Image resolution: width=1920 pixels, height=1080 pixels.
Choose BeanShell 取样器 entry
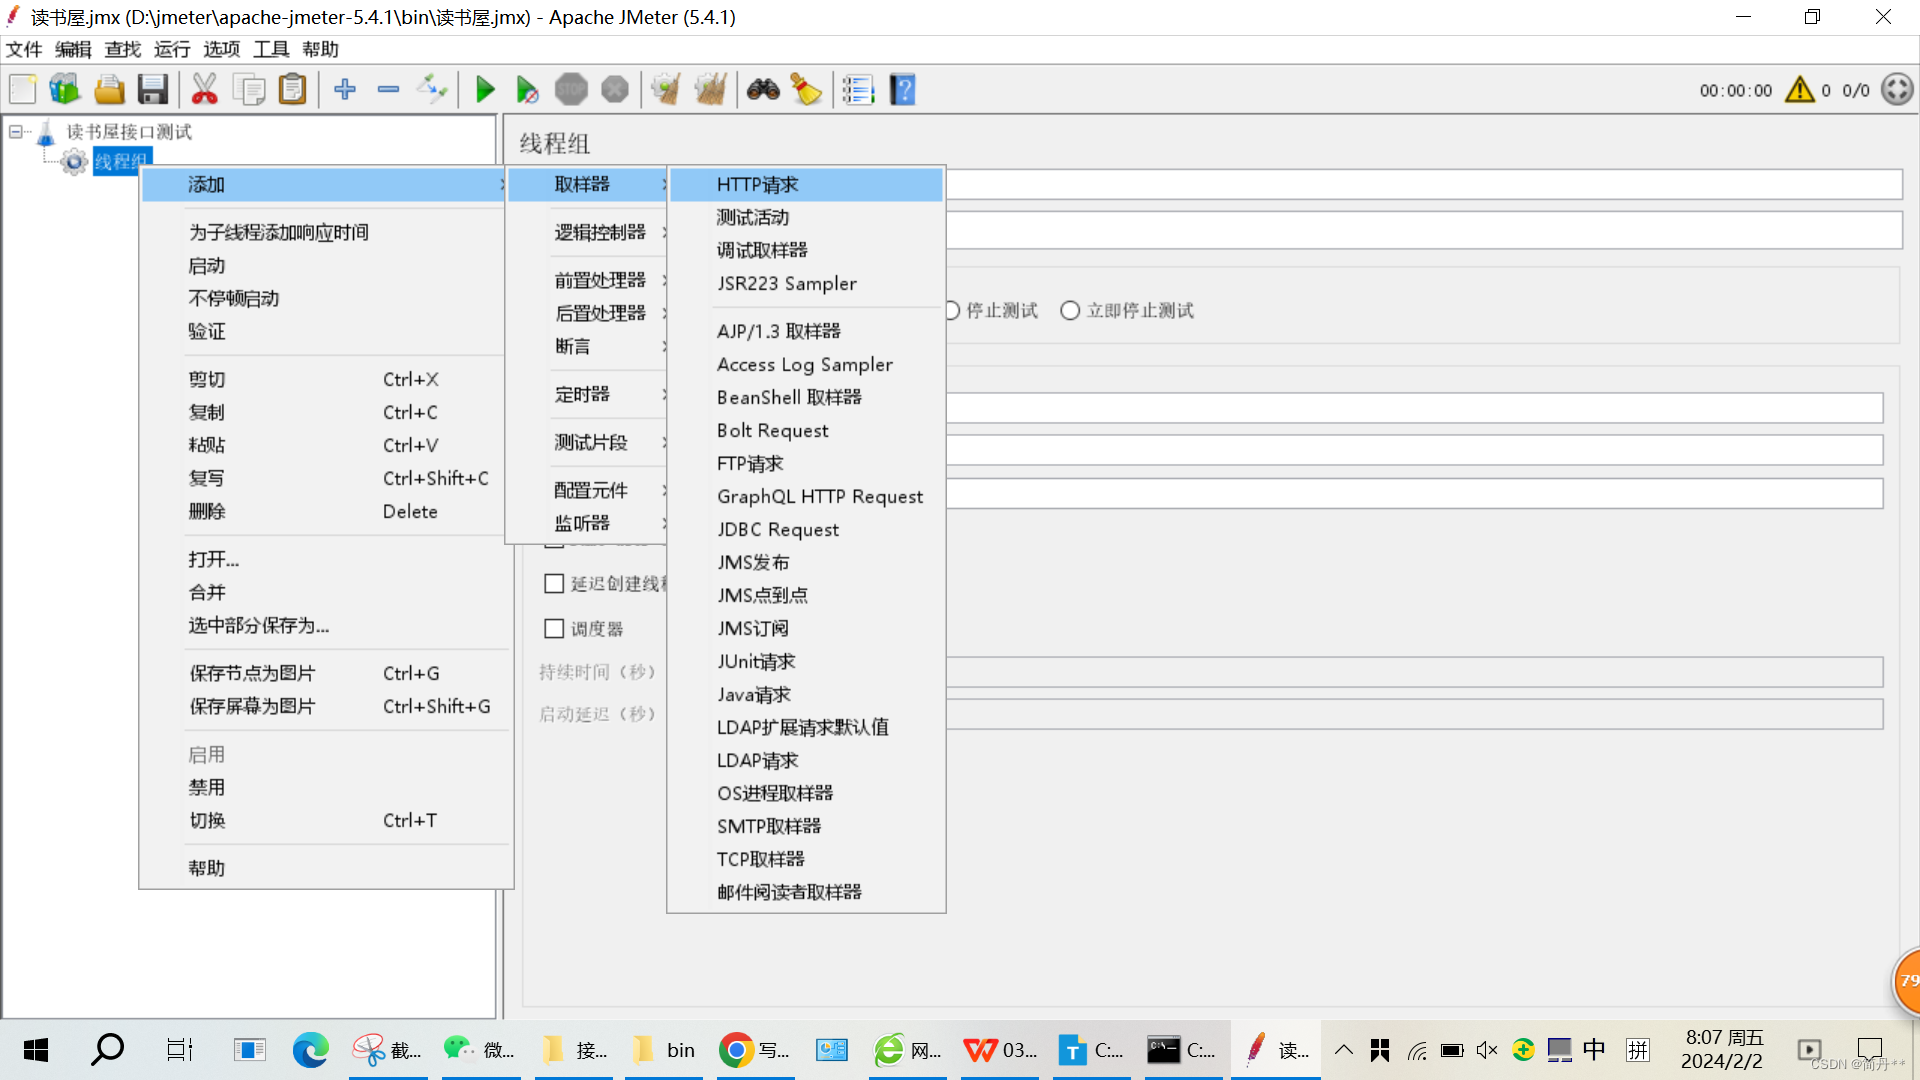806,398
